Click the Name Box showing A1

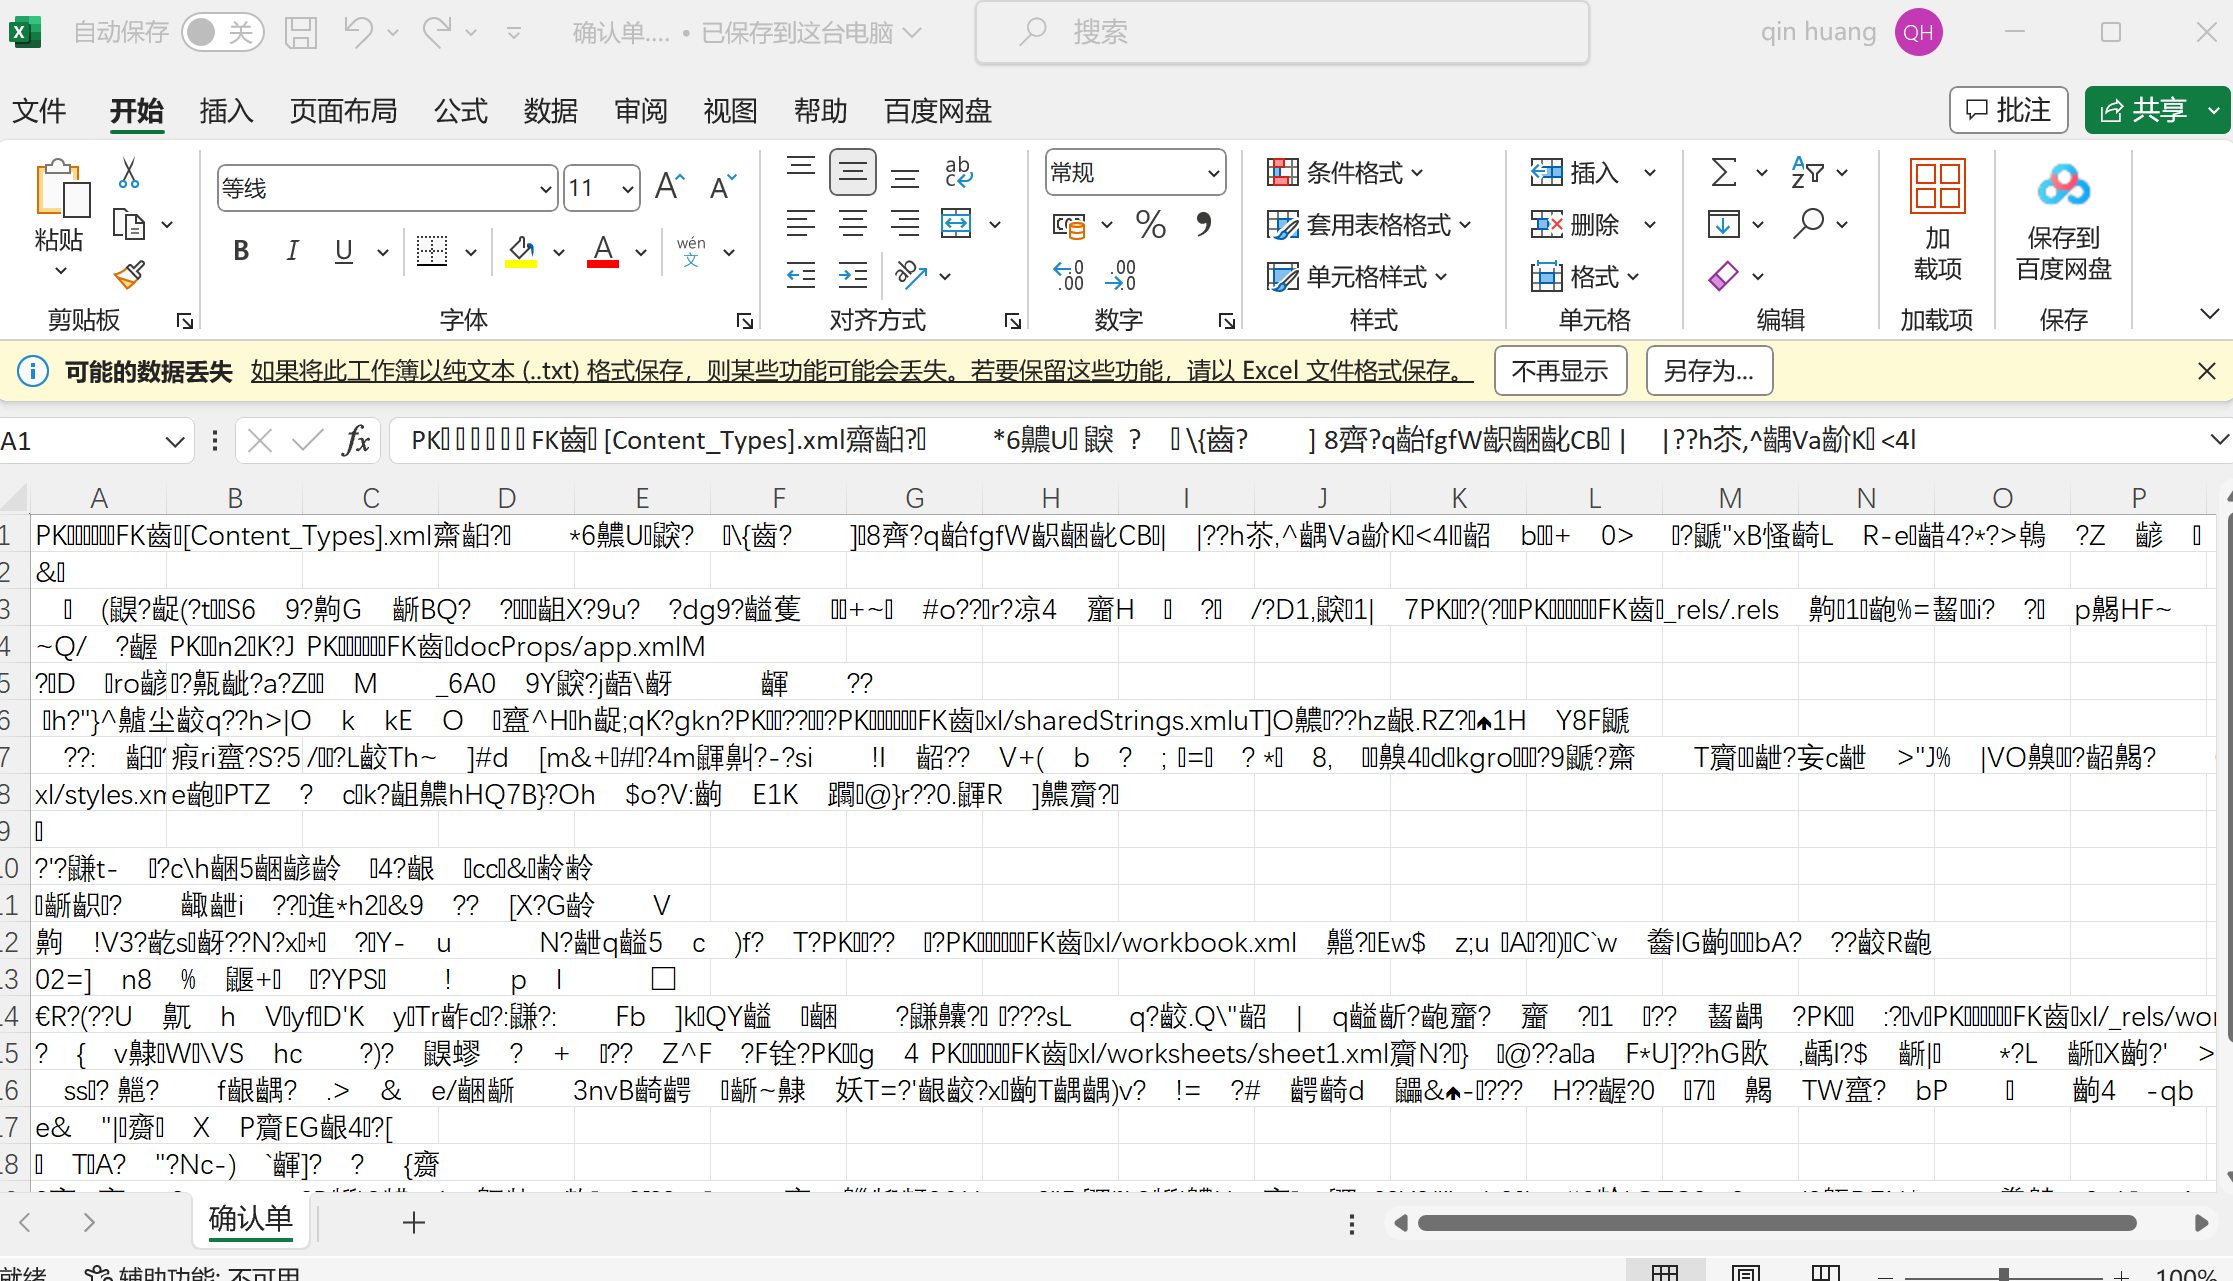[x=80, y=440]
